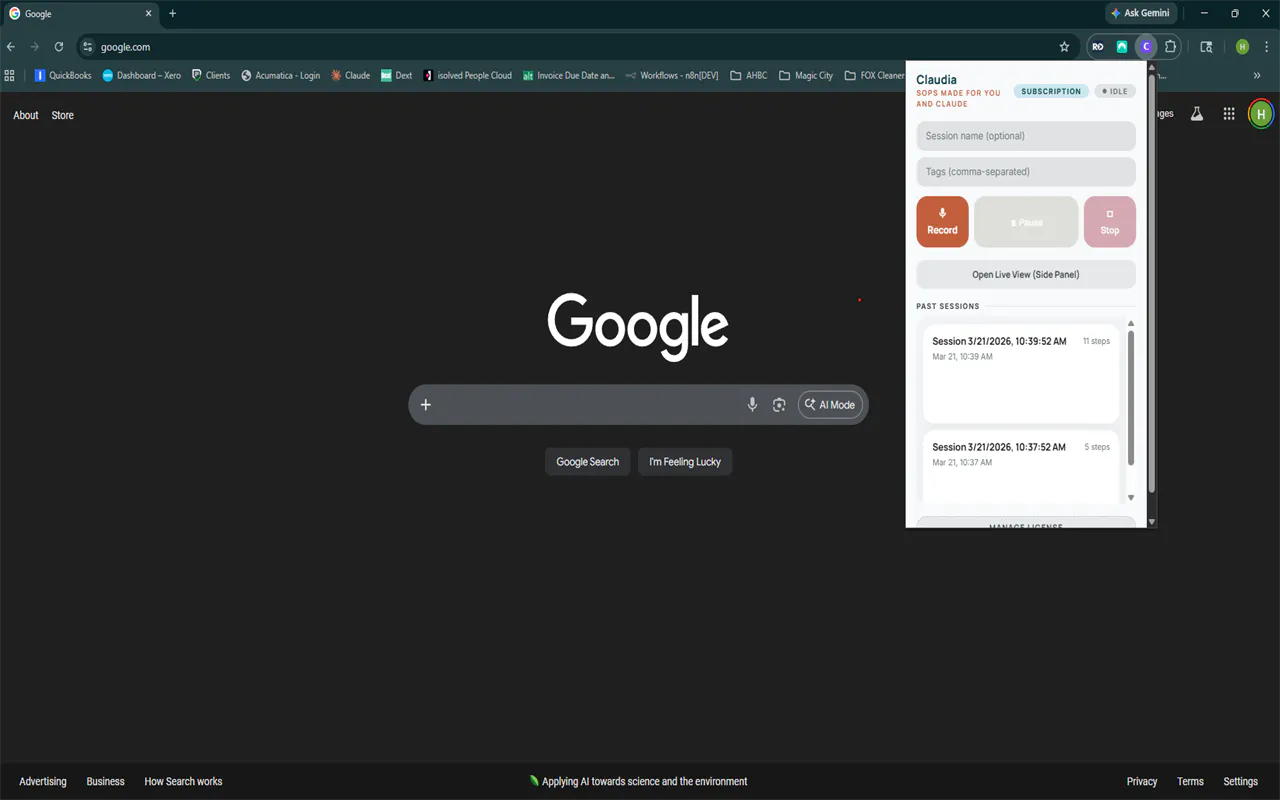
Task: Search by image lens icon
Action: click(779, 405)
